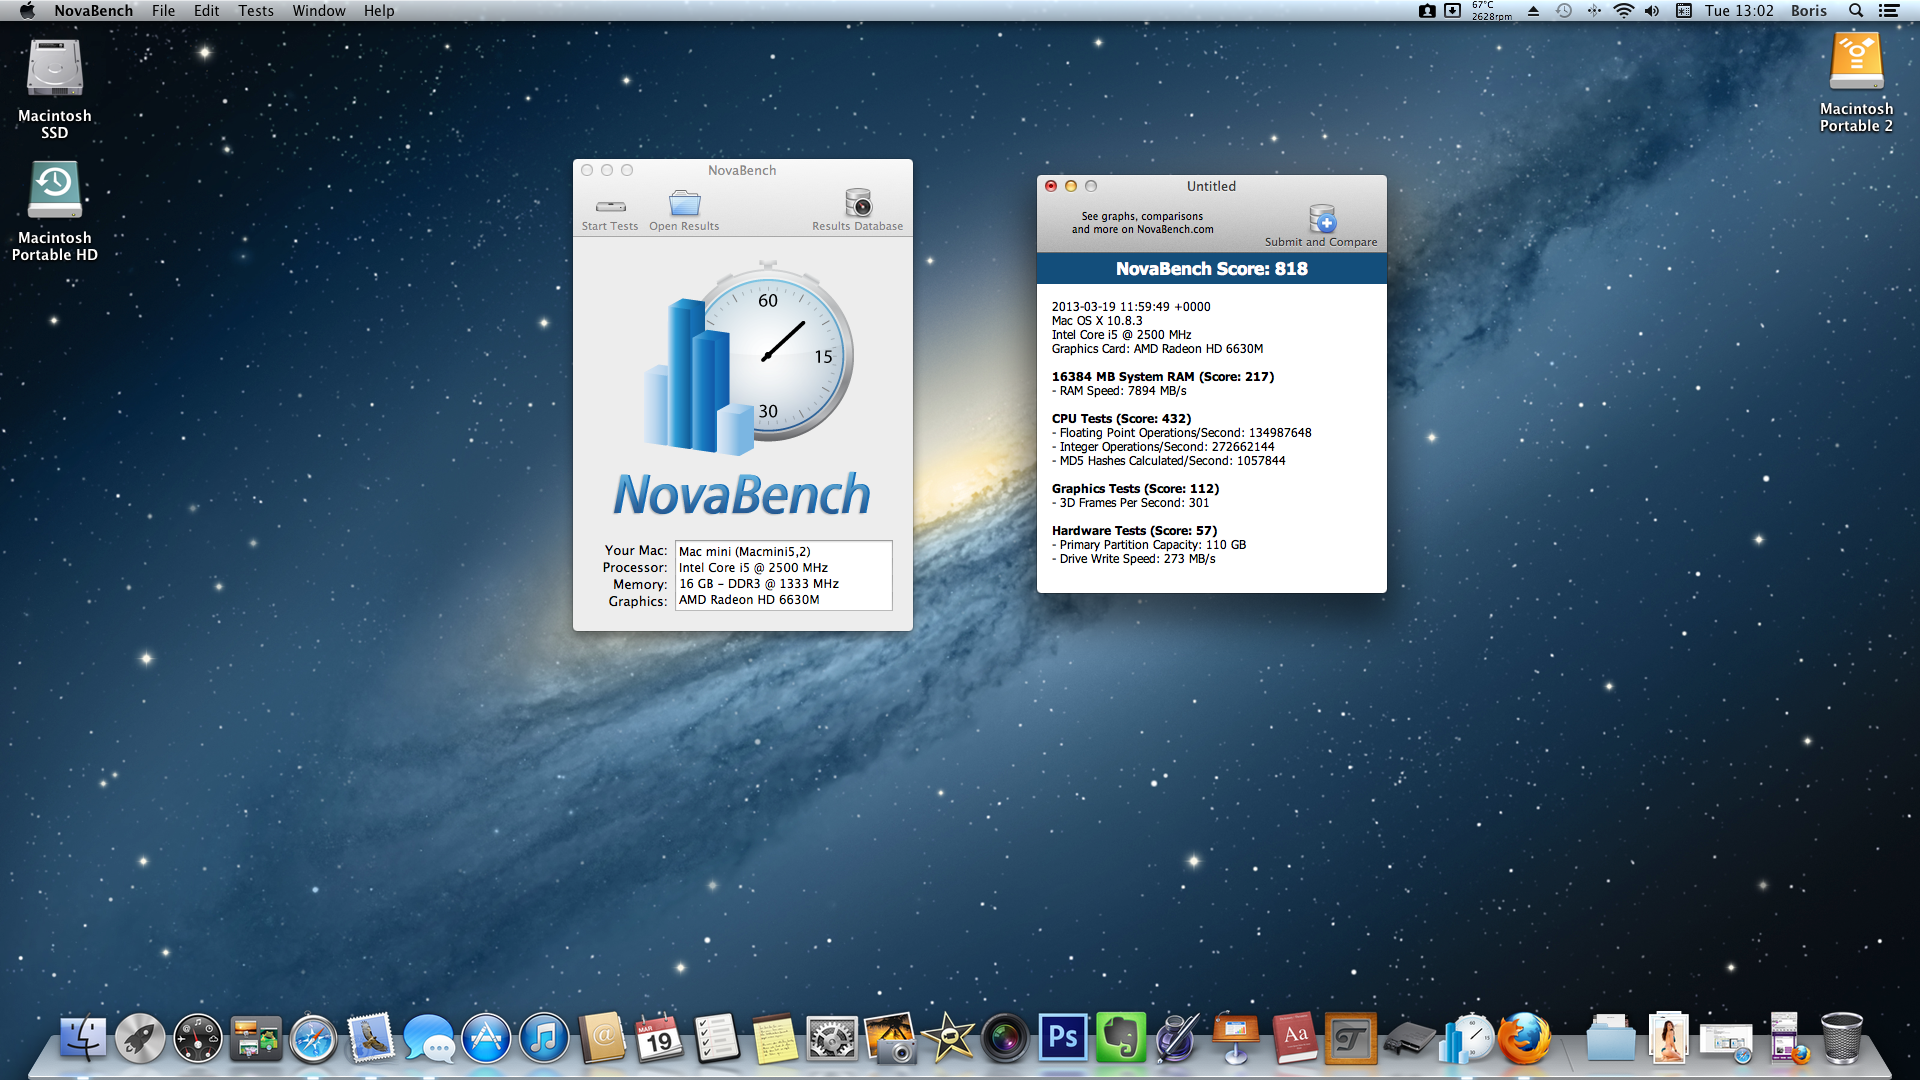Click volume icon in menu bar
Image resolution: width=1920 pixels, height=1080 pixels.
pos(1652,10)
